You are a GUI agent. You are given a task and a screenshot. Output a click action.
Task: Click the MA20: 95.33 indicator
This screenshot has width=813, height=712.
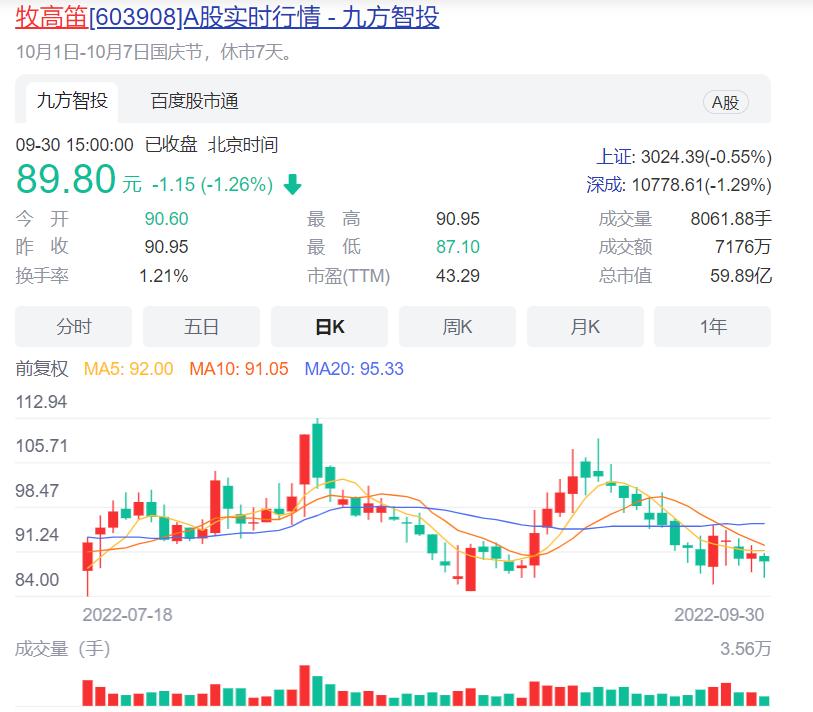354,369
